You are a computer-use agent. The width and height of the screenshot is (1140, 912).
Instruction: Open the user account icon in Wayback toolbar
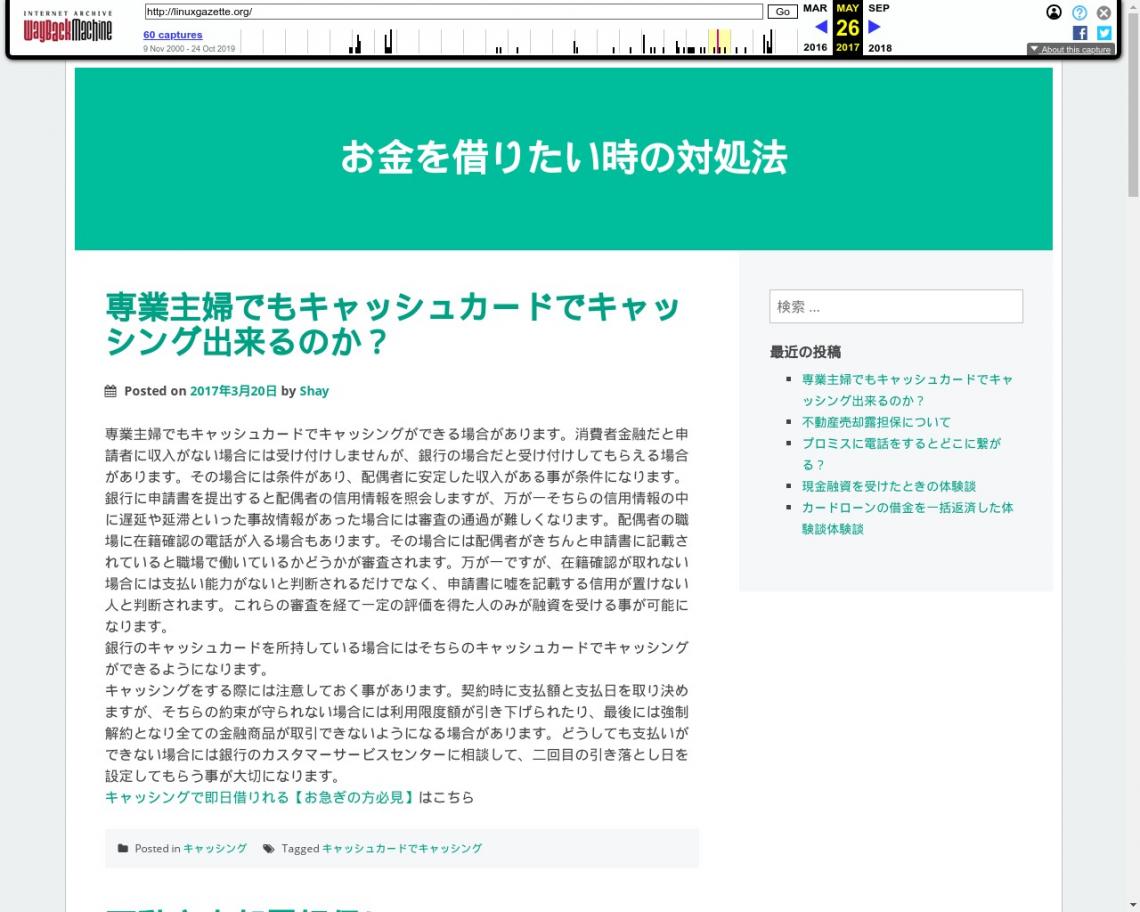(x=1053, y=12)
